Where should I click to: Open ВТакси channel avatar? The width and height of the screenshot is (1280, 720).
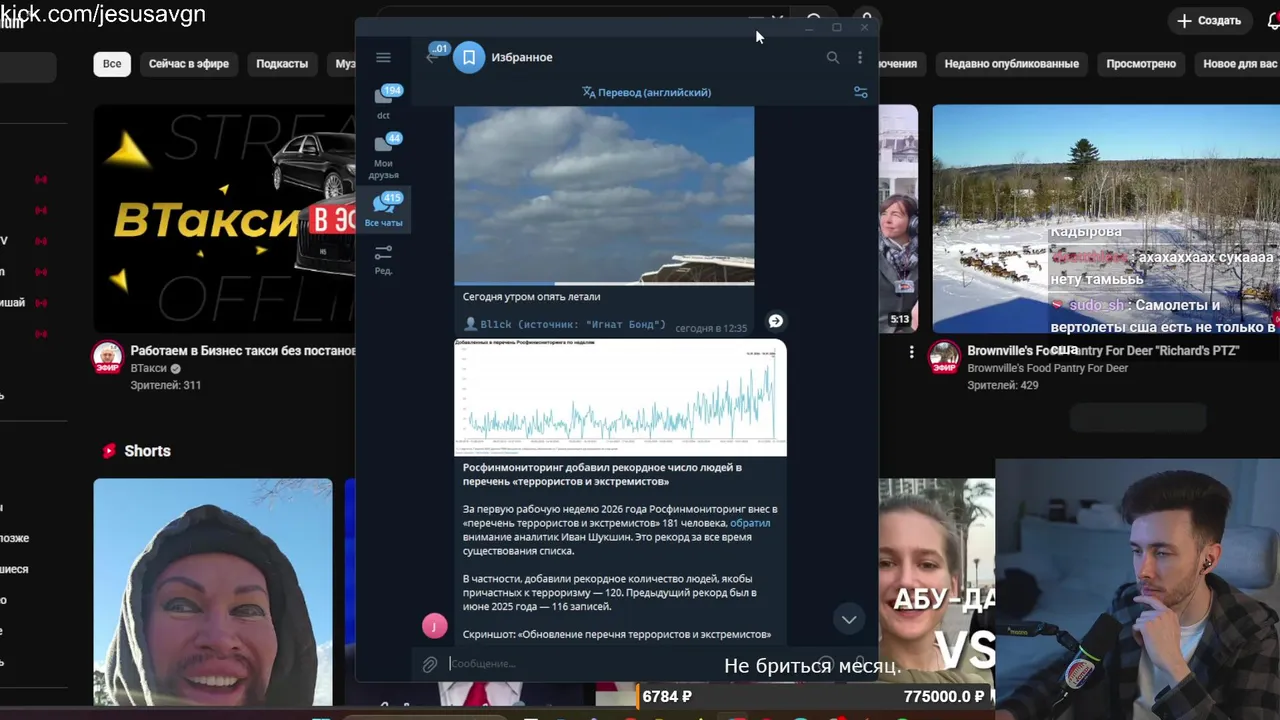tap(108, 357)
